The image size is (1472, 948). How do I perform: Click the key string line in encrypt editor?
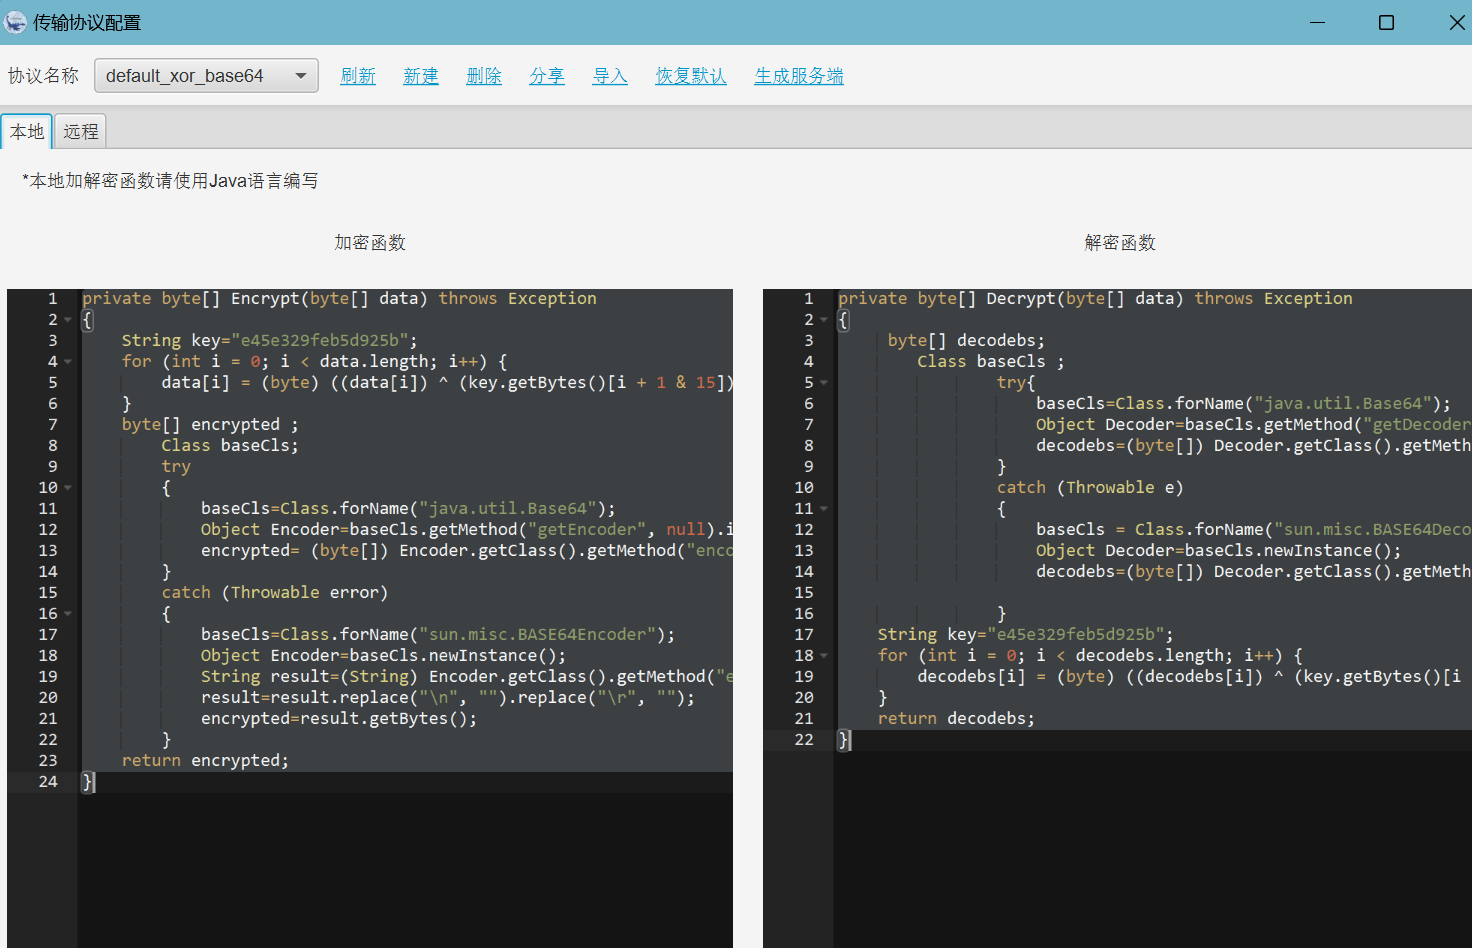pyautogui.click(x=269, y=341)
